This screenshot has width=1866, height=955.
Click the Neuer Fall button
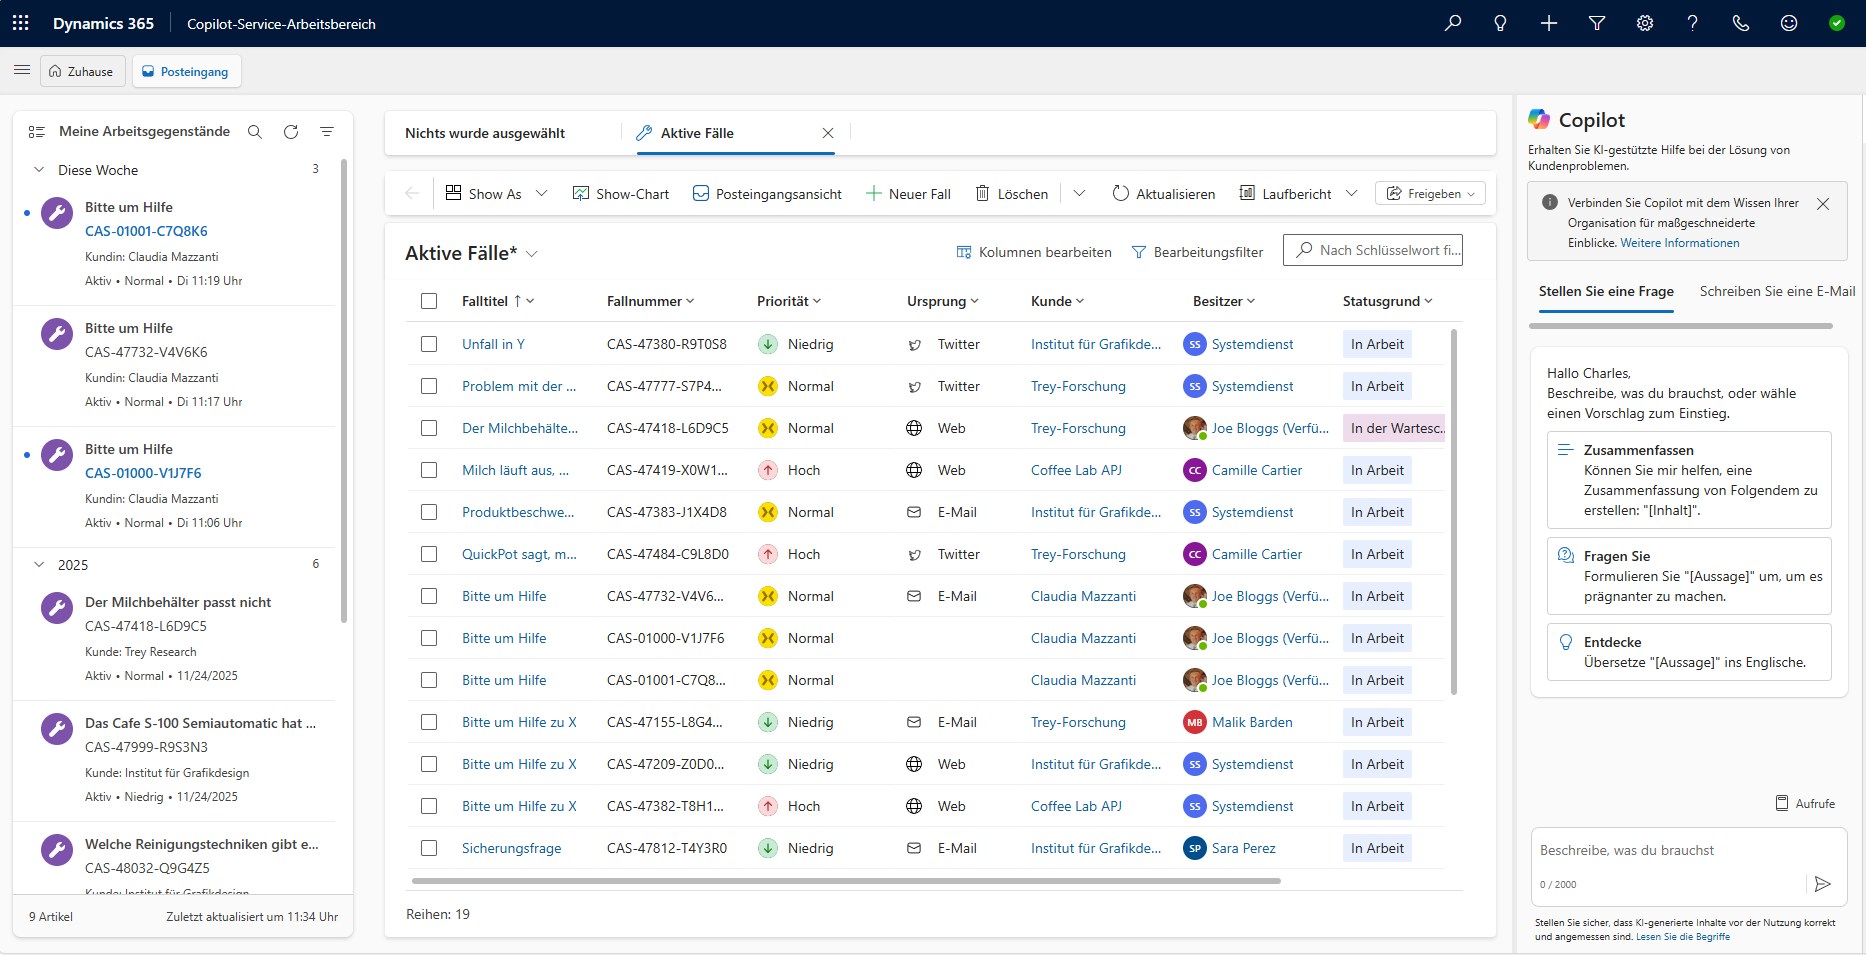(908, 194)
